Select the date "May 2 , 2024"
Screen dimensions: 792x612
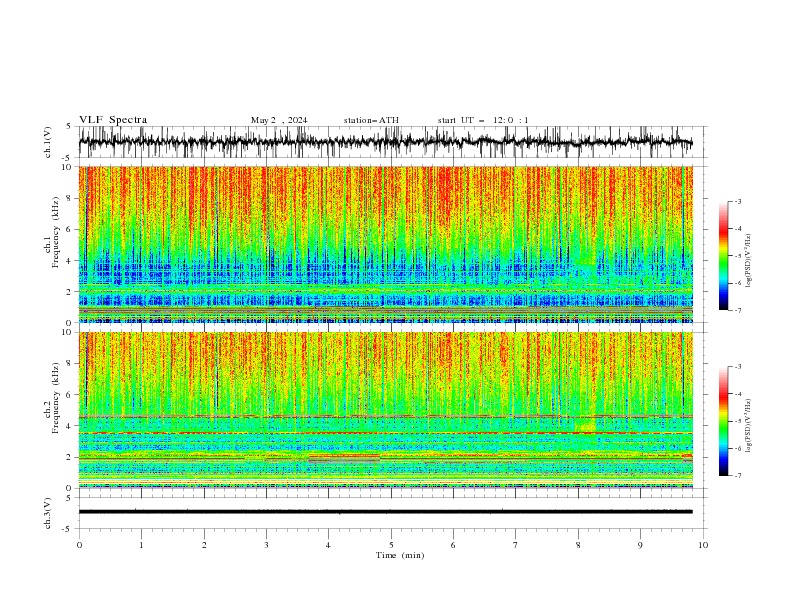coord(279,120)
